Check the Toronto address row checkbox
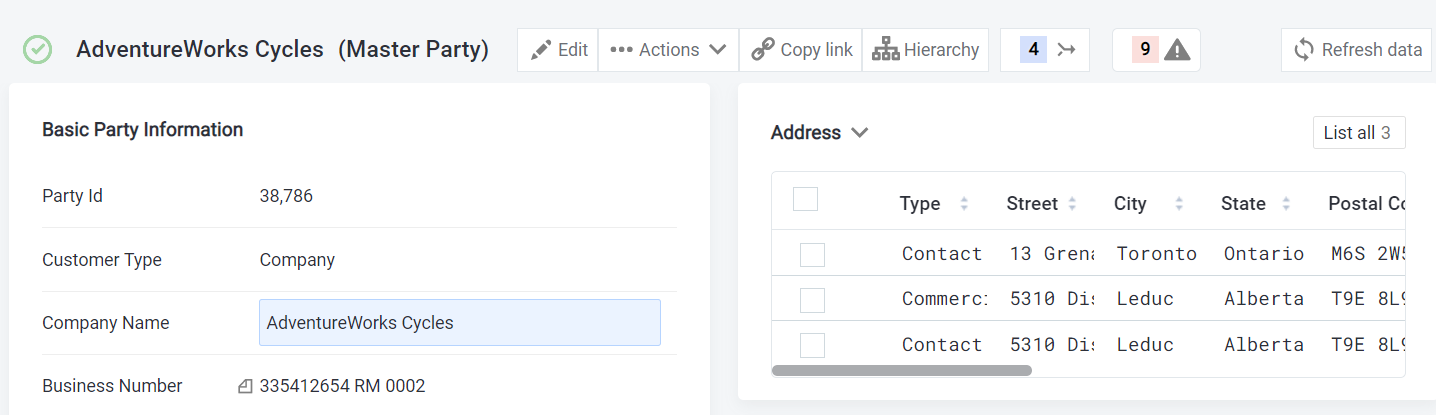 tap(812, 255)
